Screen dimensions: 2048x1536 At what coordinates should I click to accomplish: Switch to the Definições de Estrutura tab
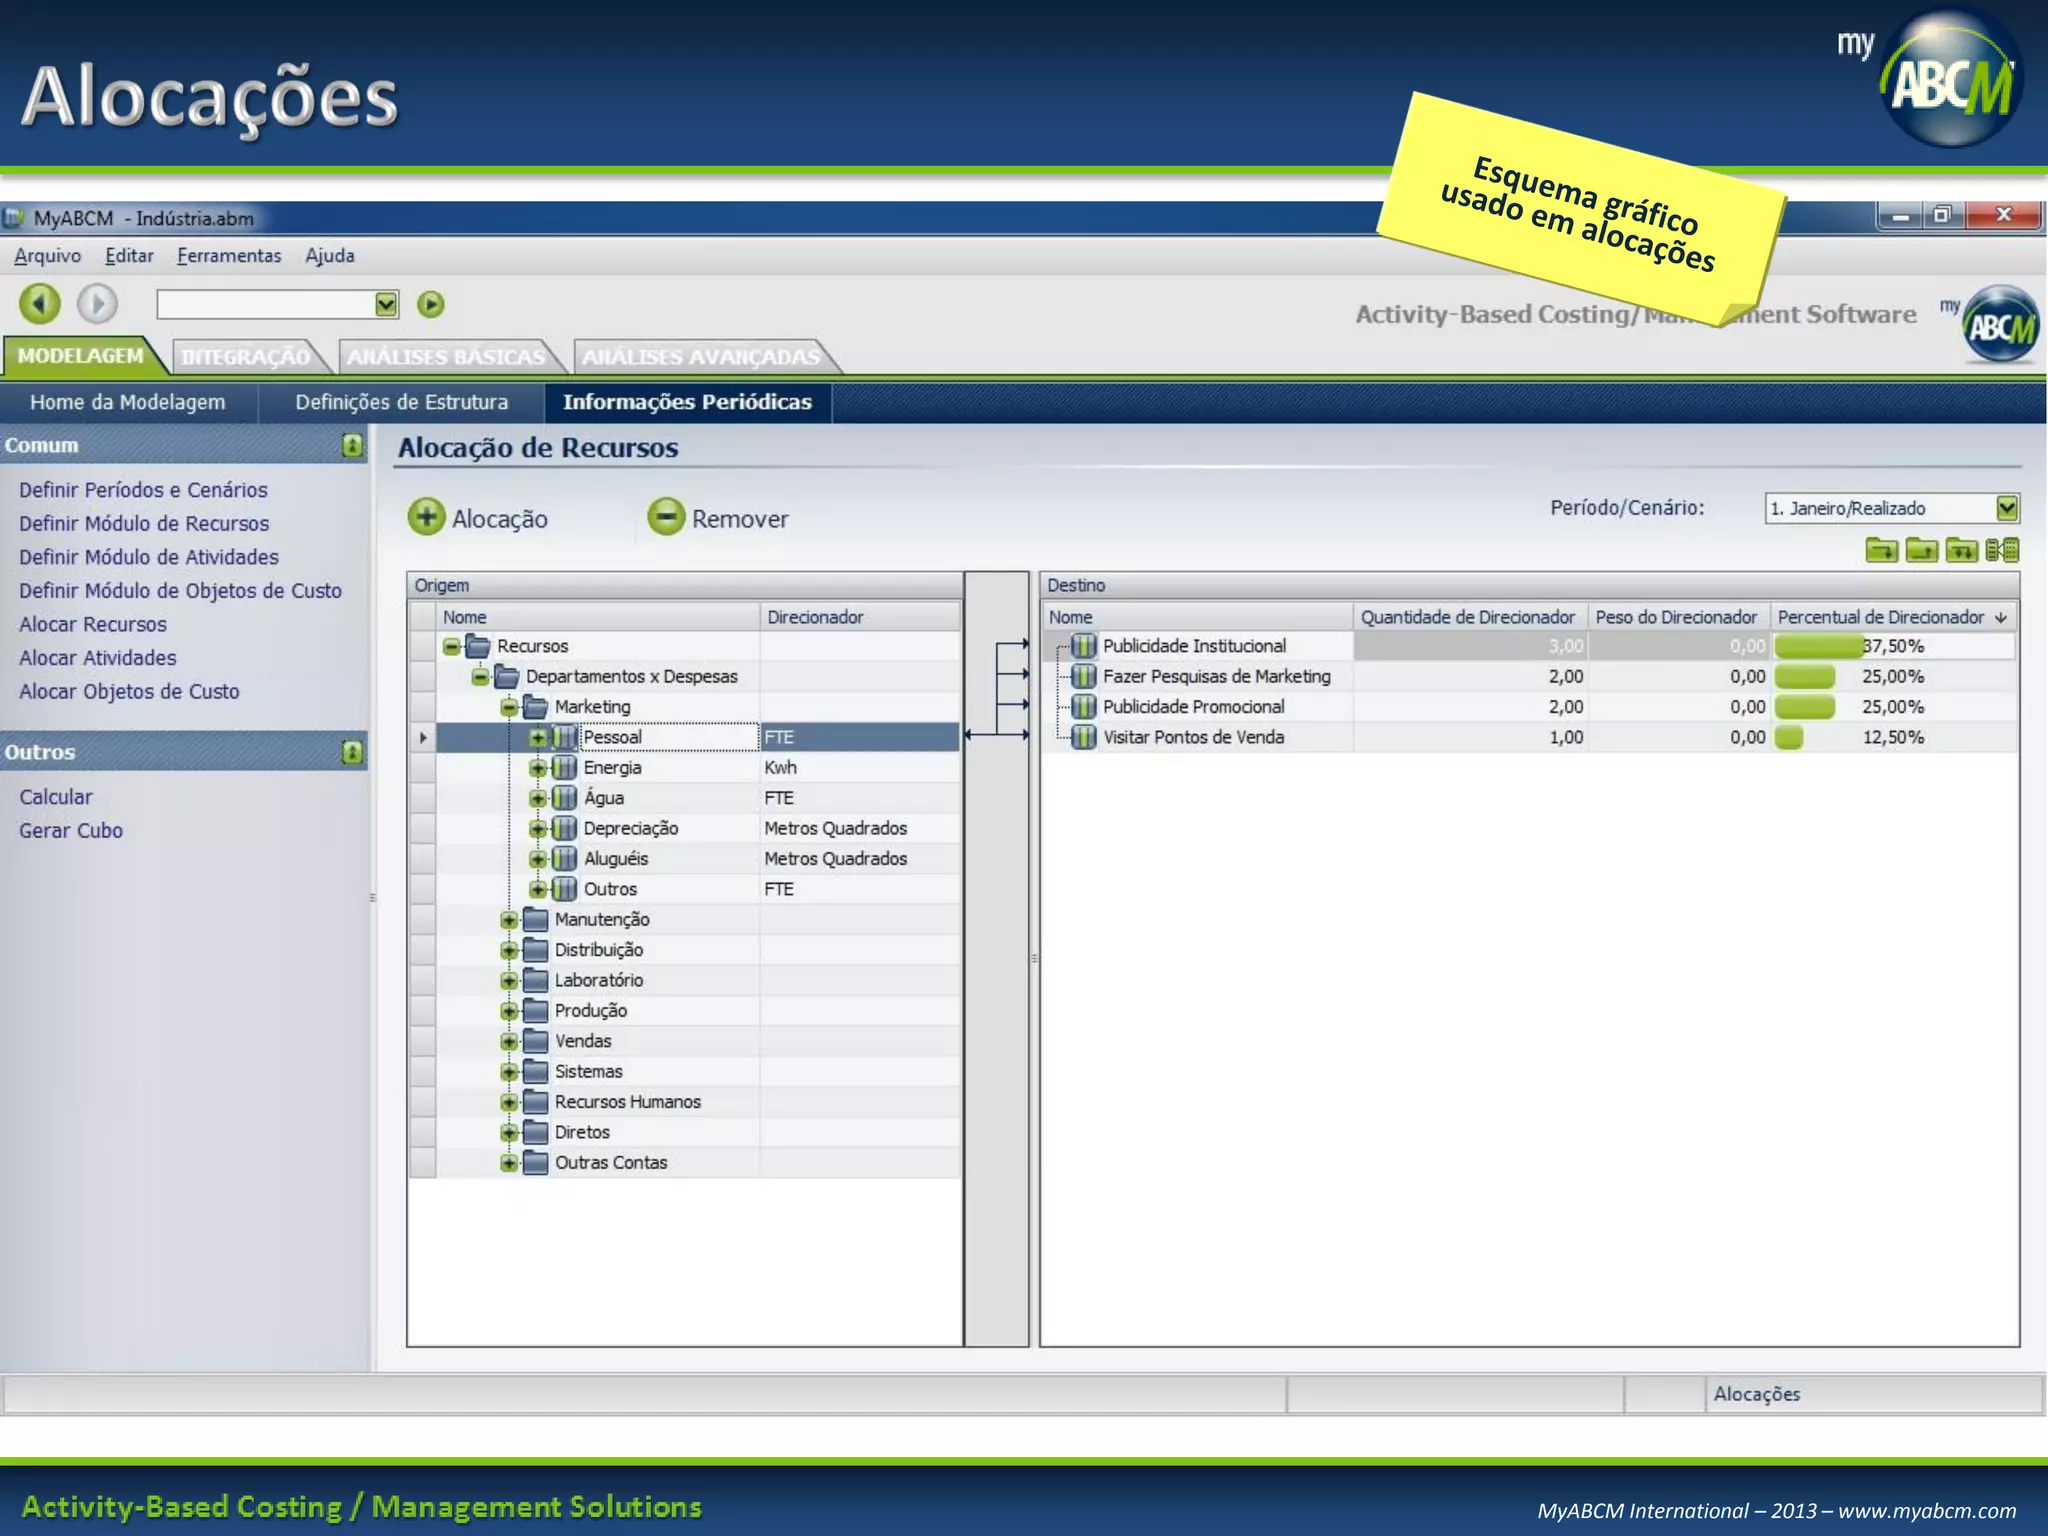pos(401,402)
